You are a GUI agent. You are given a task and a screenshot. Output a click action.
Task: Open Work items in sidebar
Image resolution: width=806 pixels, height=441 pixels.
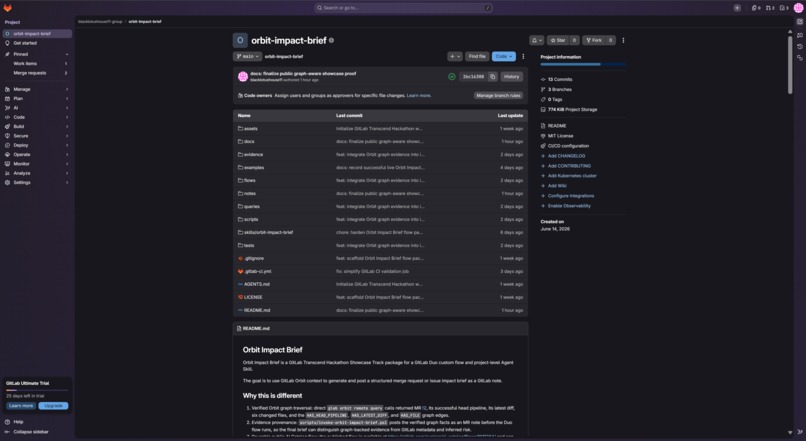coord(36,63)
